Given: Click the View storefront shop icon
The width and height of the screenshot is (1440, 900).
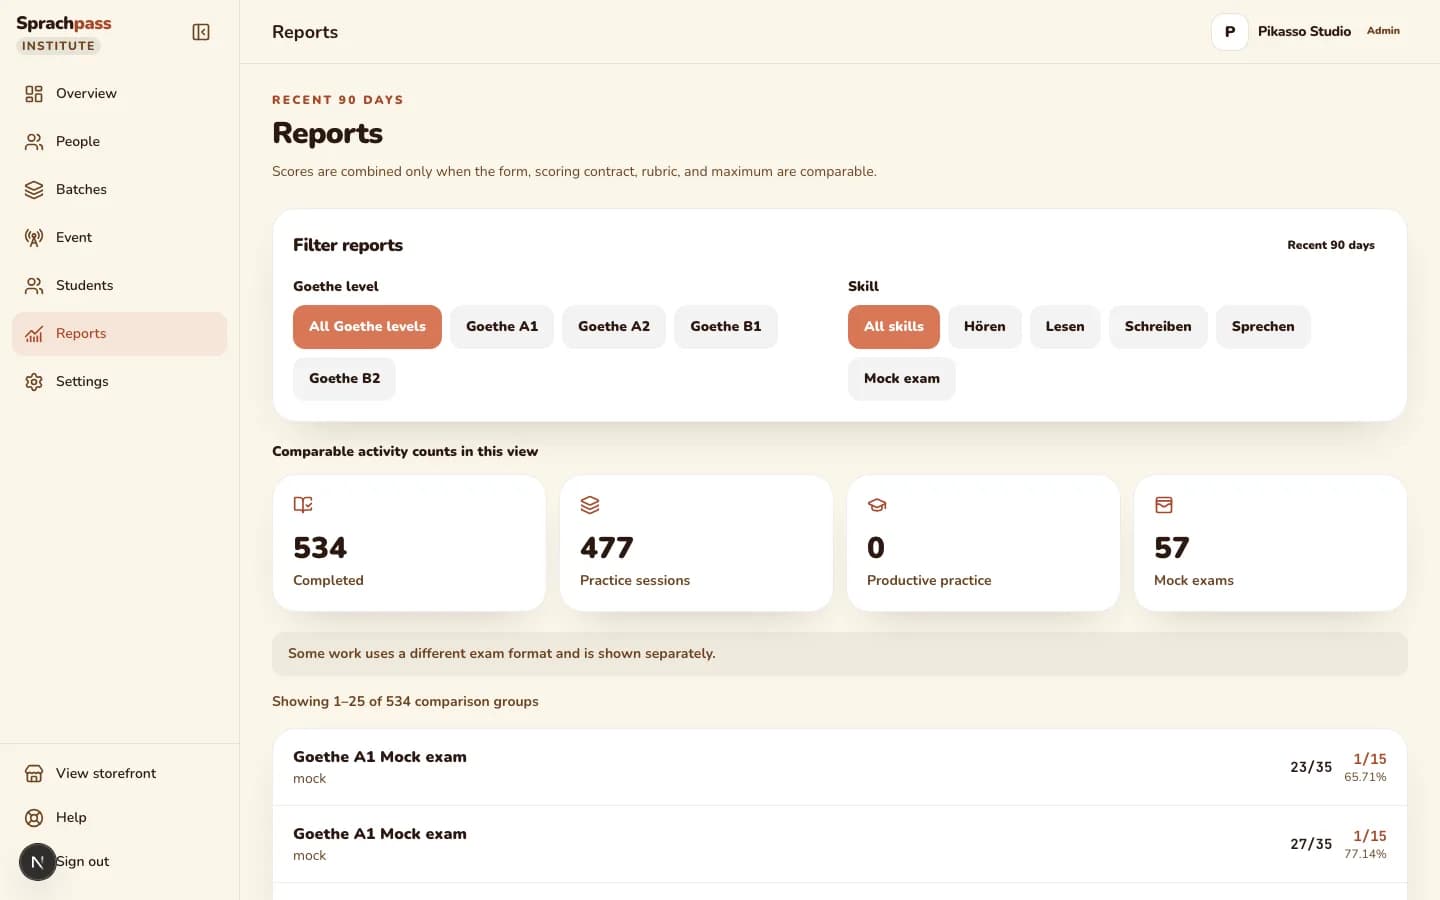Looking at the screenshot, I should (x=34, y=774).
